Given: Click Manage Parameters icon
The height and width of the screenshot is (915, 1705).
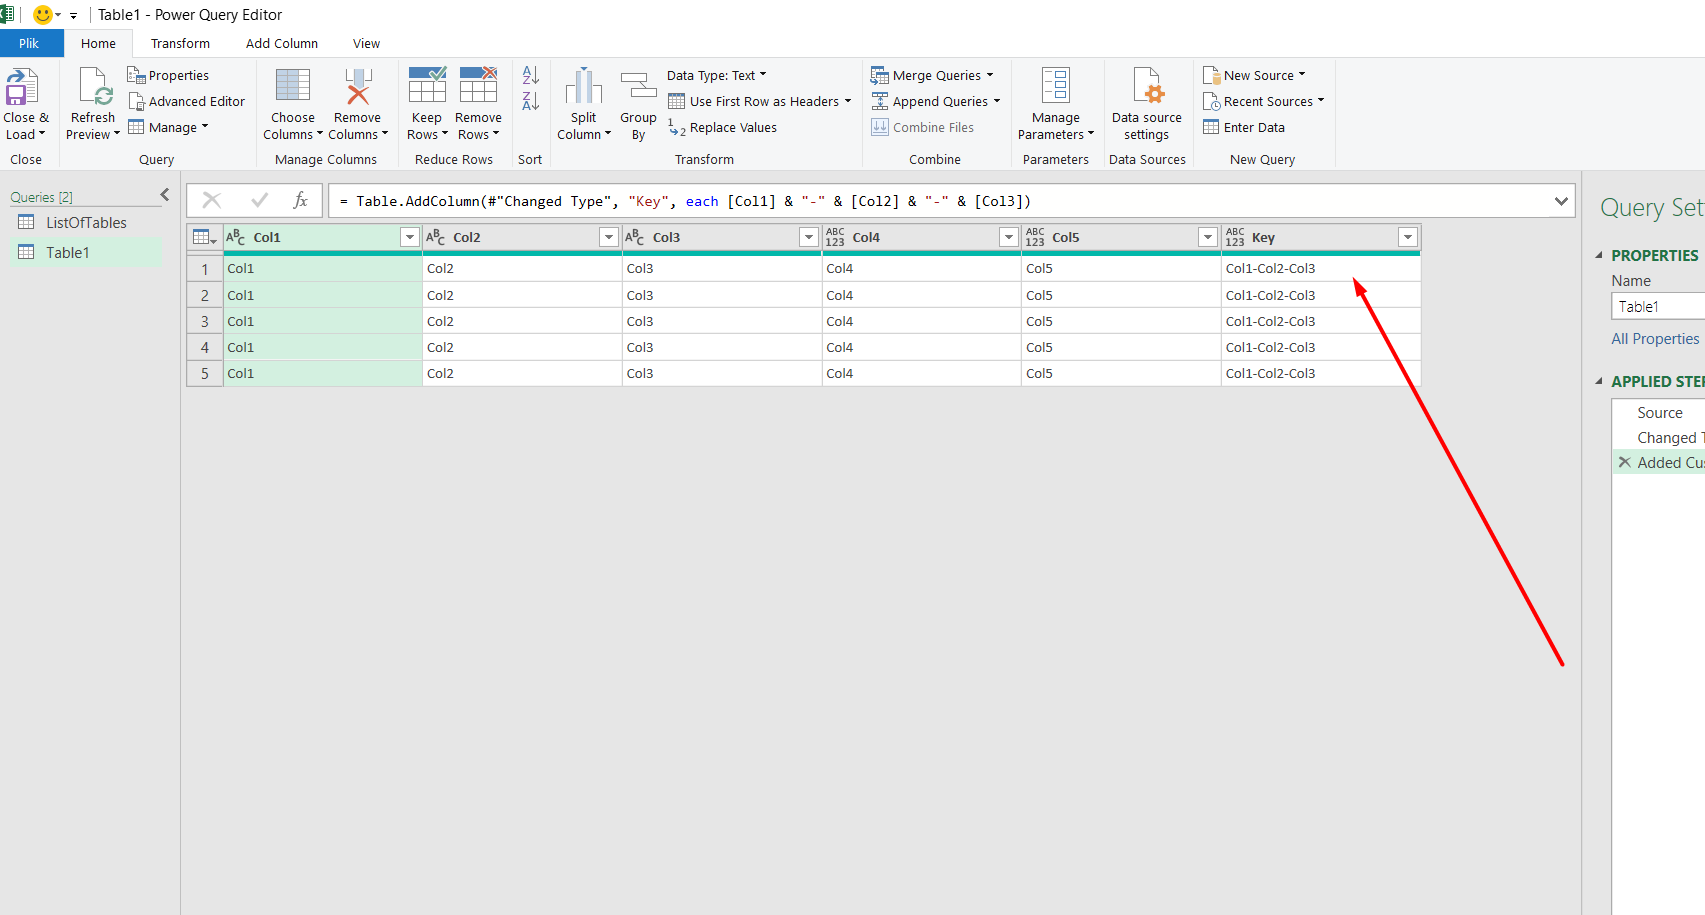Looking at the screenshot, I should (x=1056, y=86).
